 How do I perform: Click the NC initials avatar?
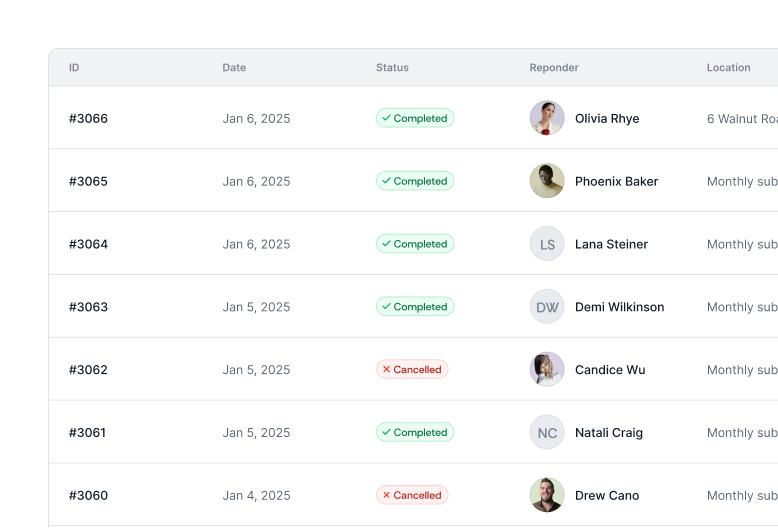547,432
